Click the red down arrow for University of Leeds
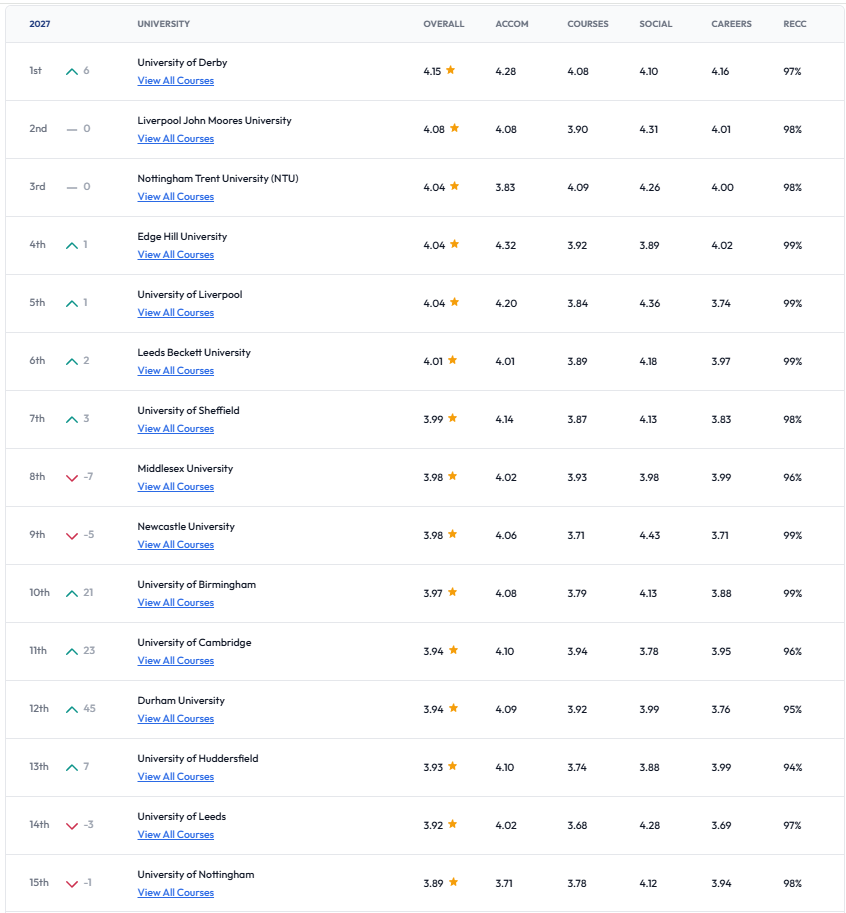Image resolution: width=846 pixels, height=913 pixels. coord(72,826)
